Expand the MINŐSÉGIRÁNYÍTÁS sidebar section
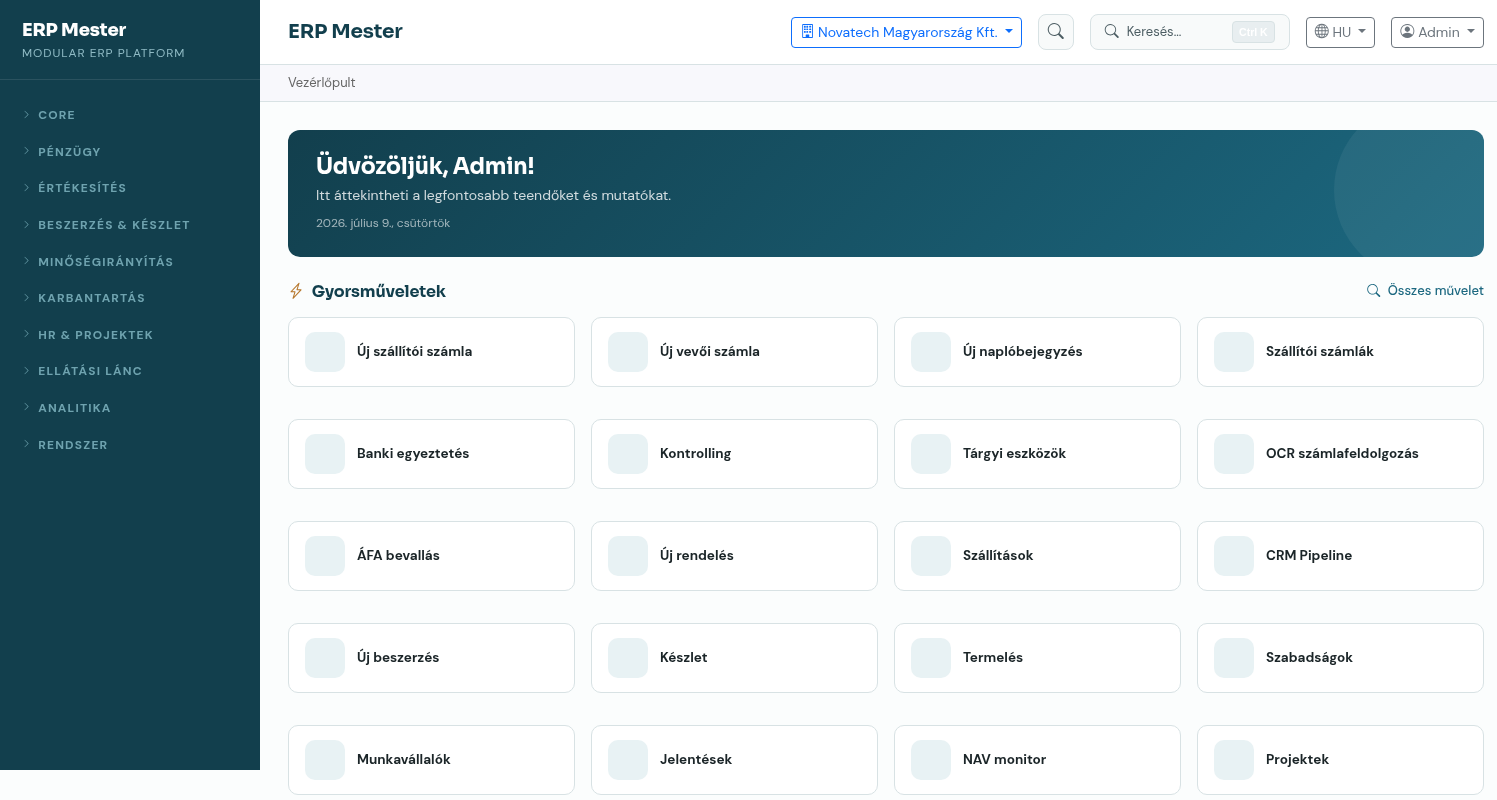This screenshot has width=1497, height=800. (130, 262)
